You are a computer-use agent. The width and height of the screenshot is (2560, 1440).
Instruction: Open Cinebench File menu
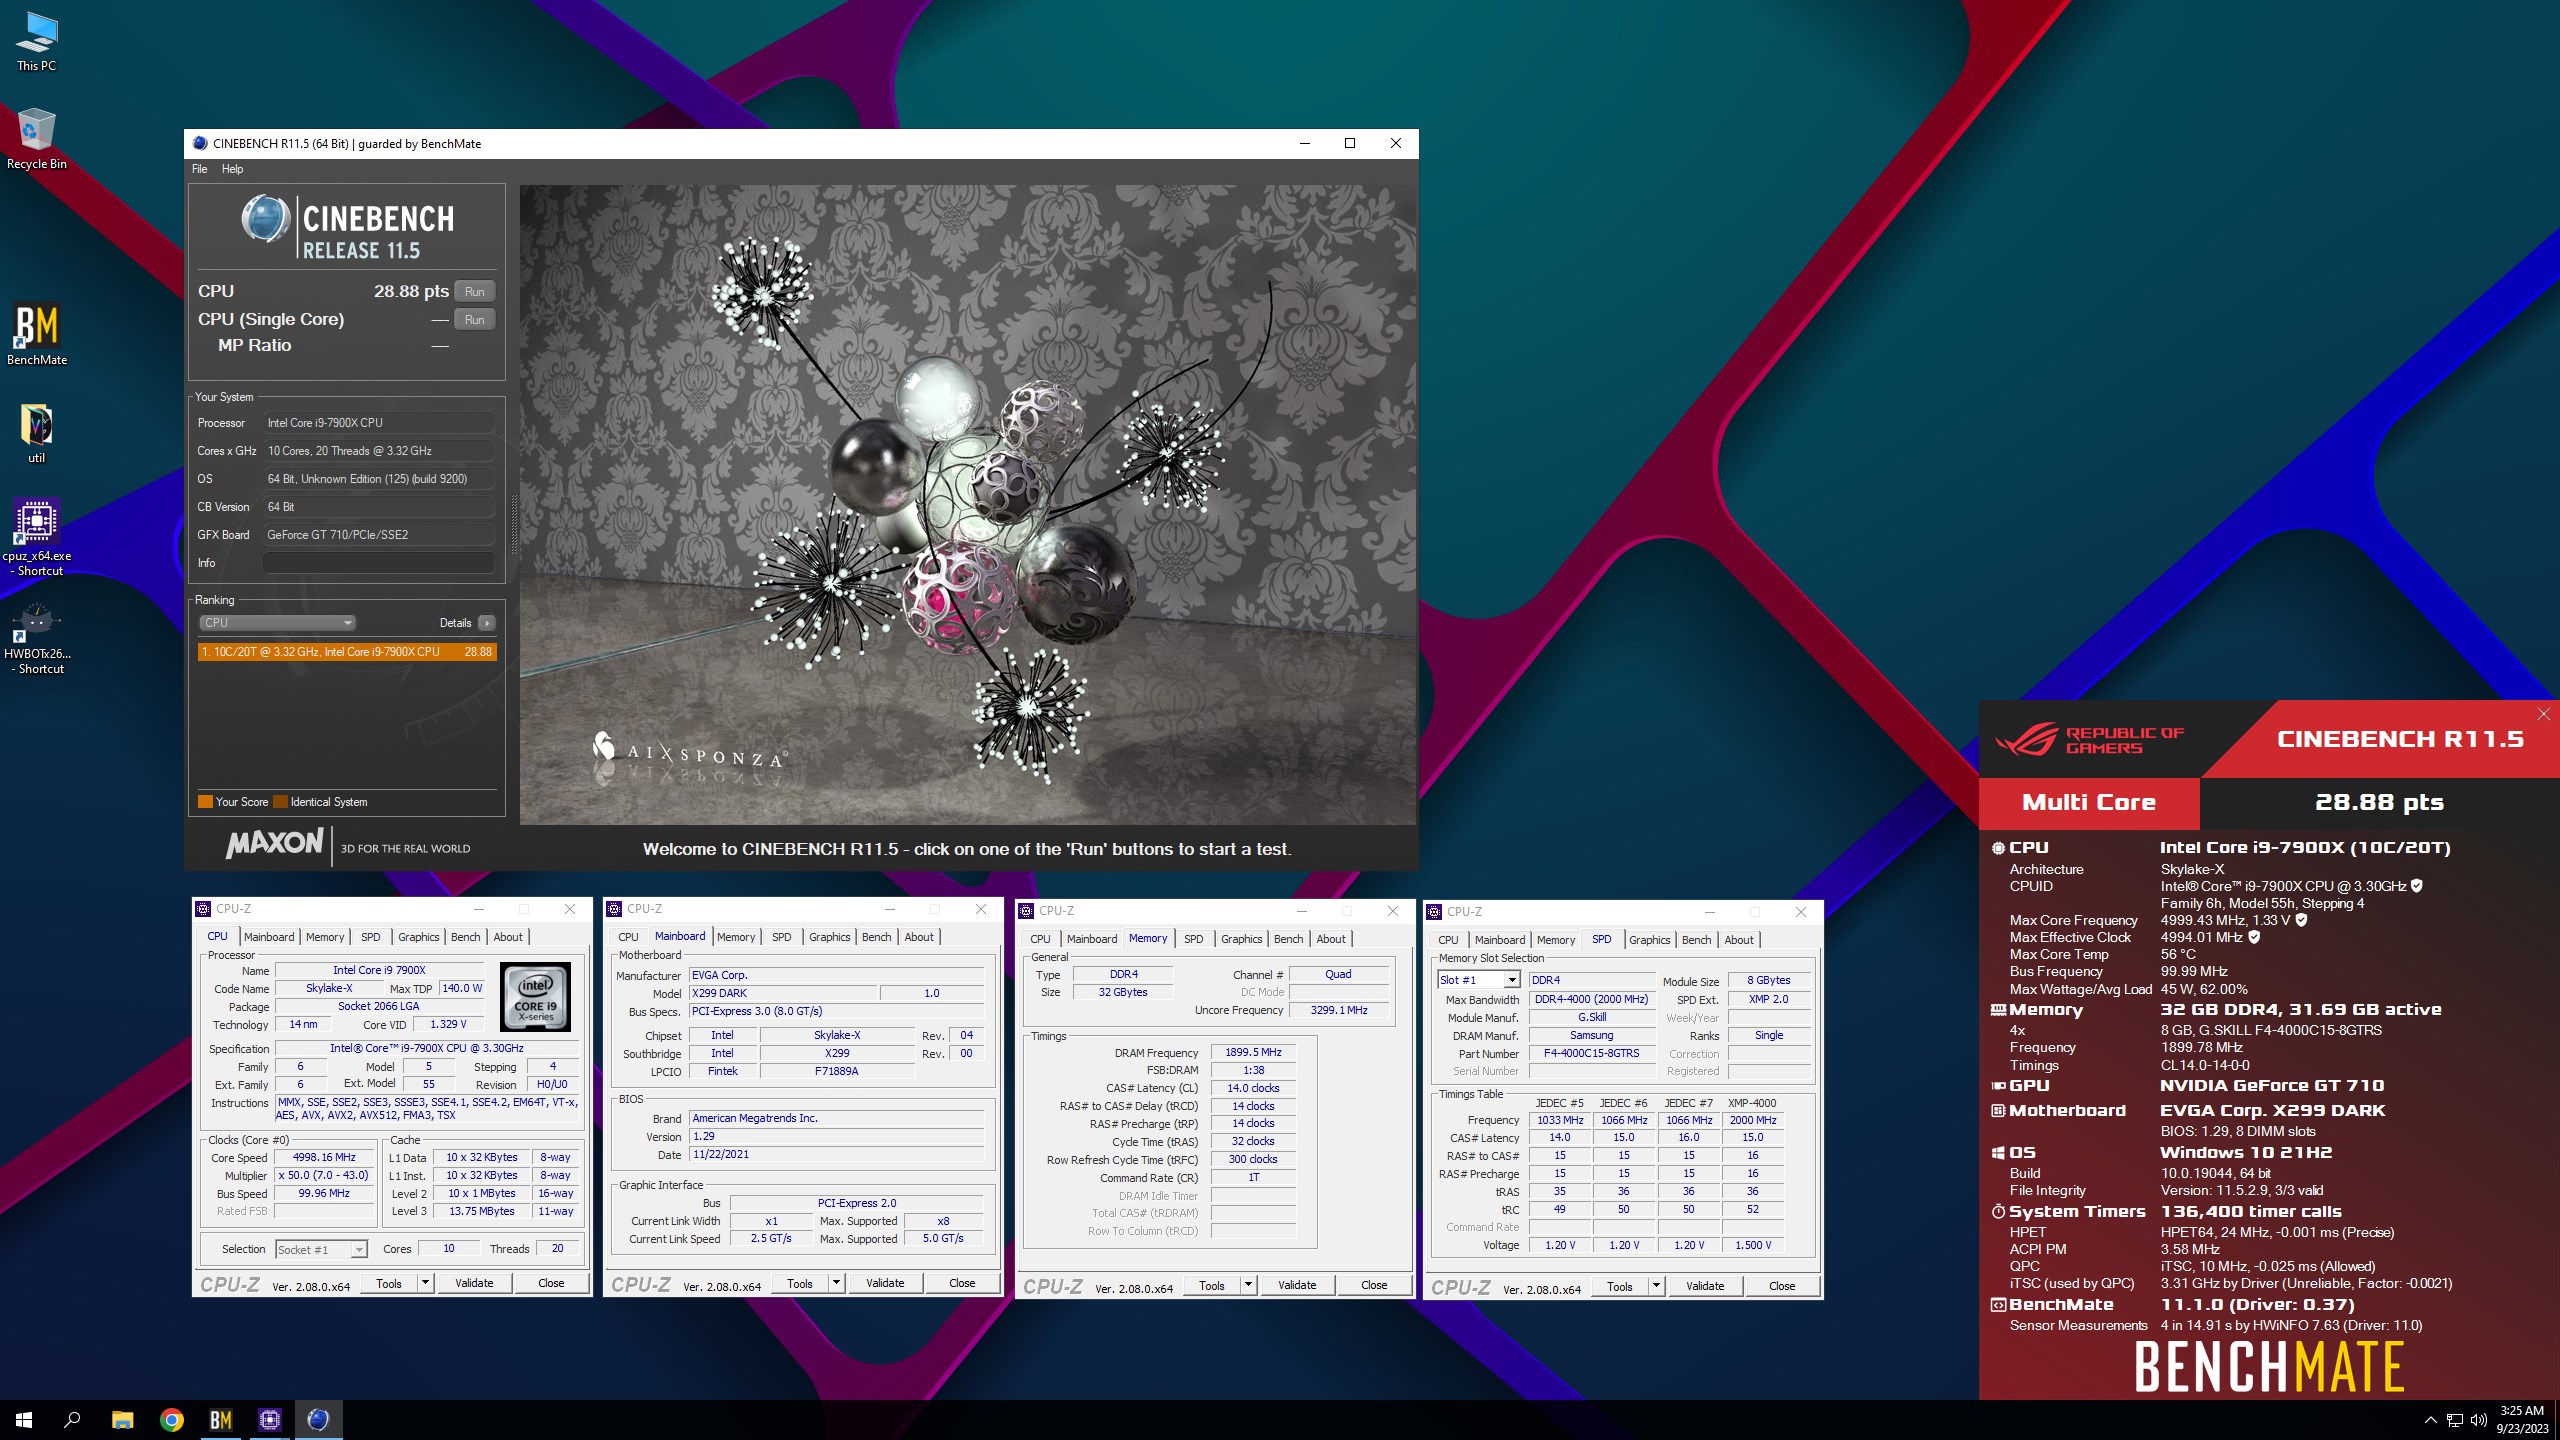click(x=200, y=169)
